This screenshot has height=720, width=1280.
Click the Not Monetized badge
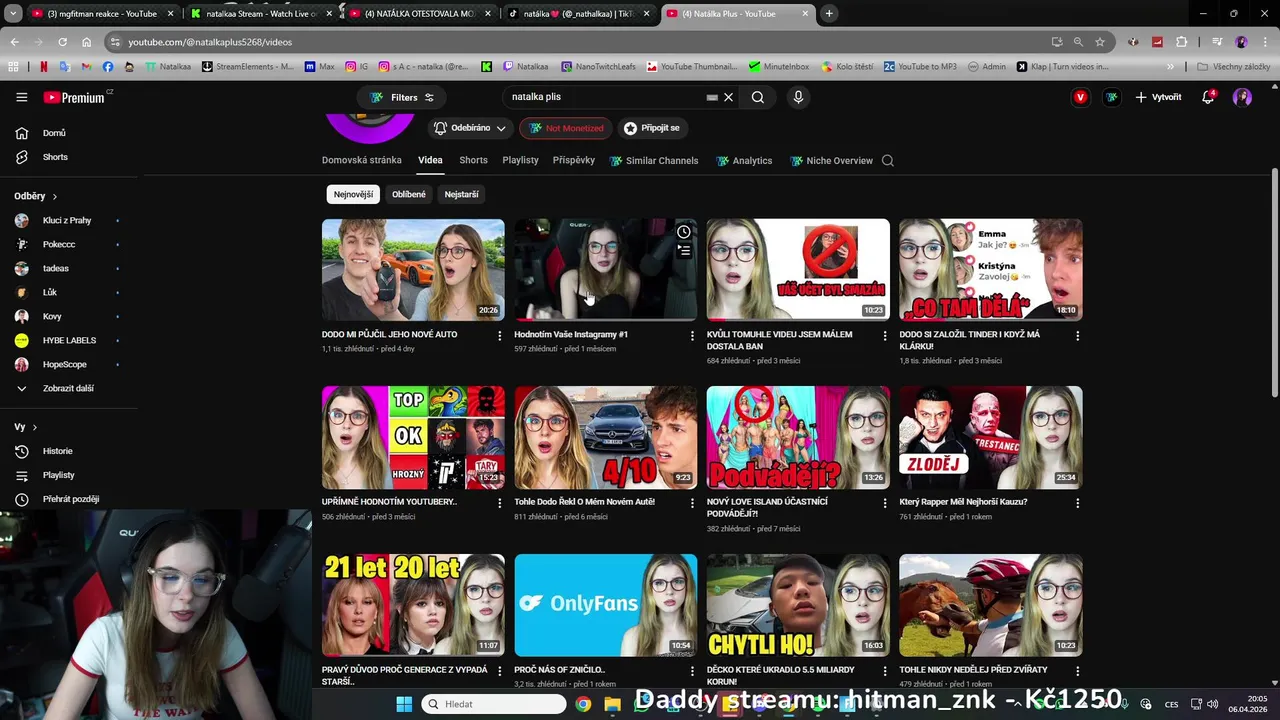566,128
